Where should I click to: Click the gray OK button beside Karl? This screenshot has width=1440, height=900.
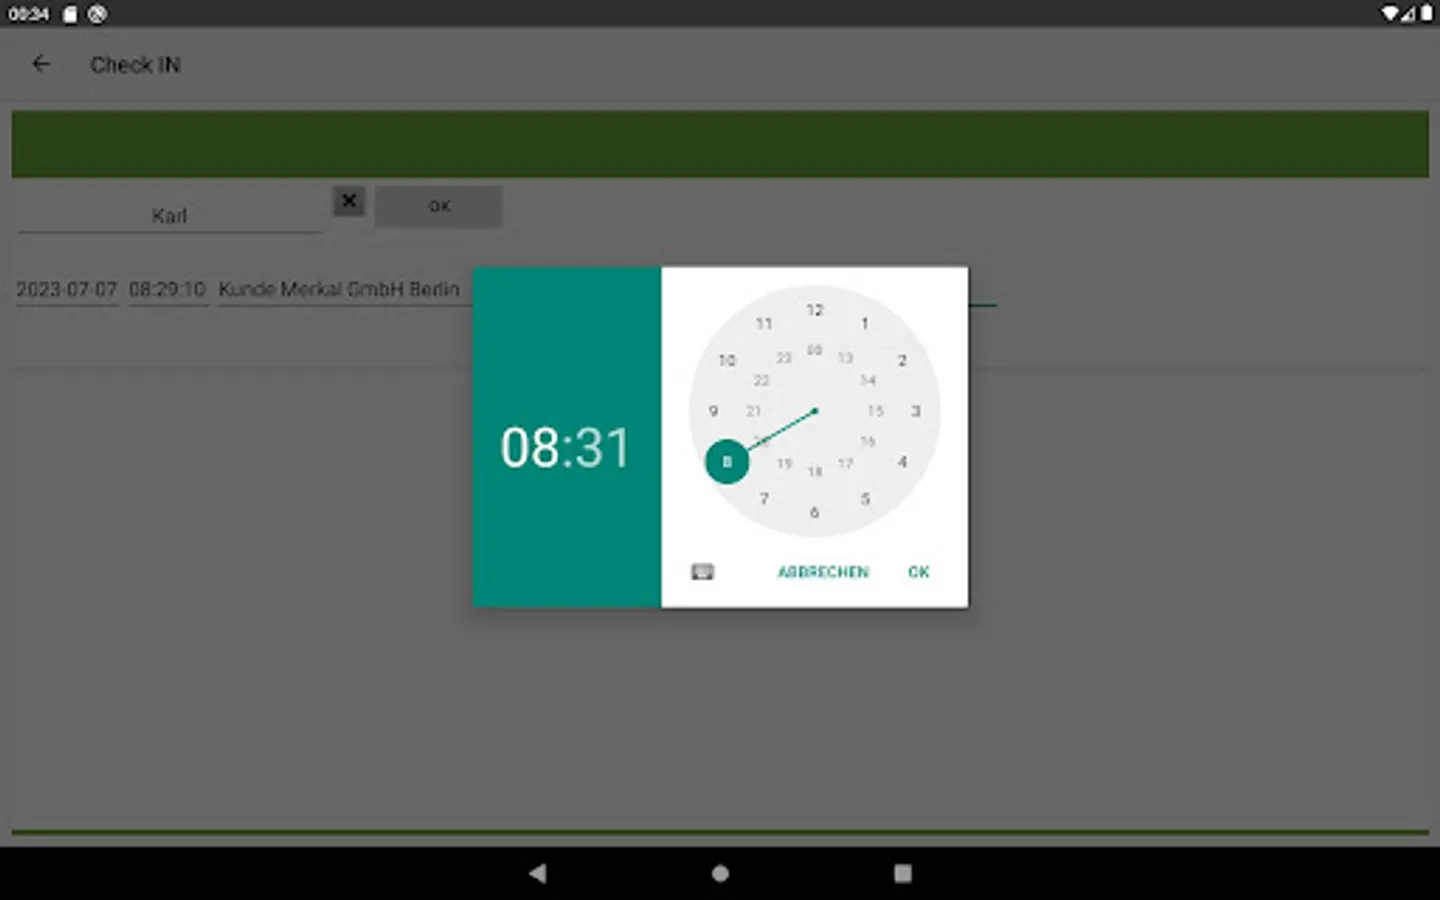pyautogui.click(x=439, y=206)
